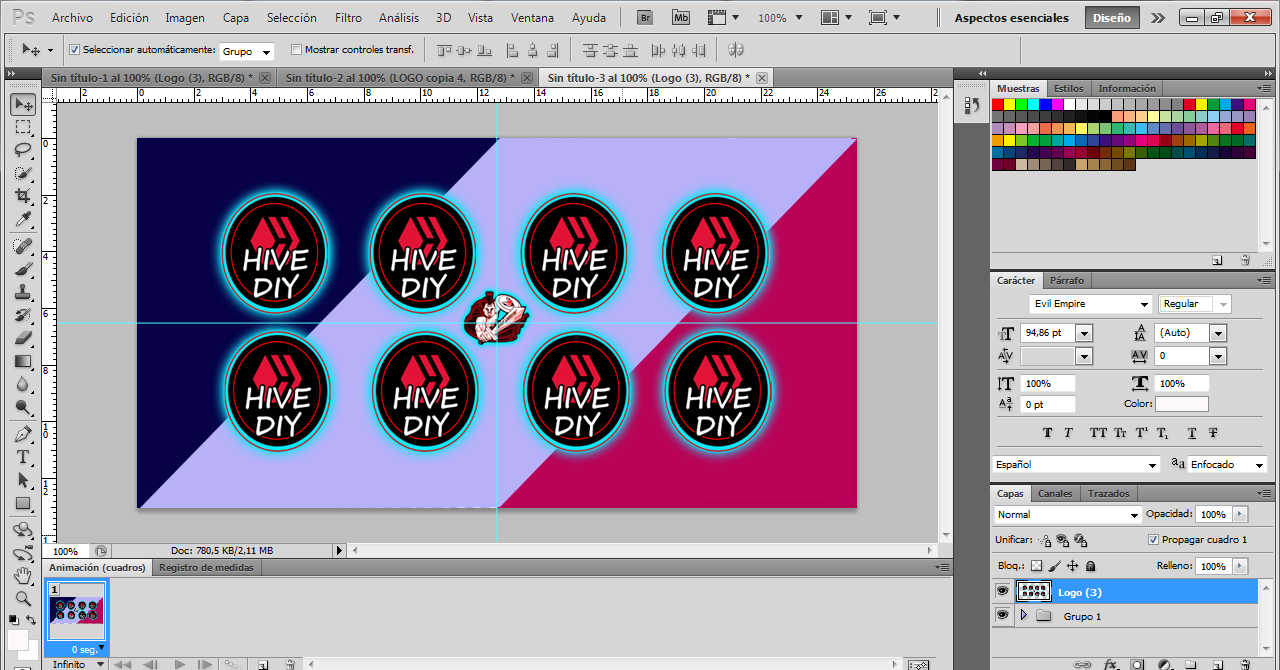Toggle lock position icon
The width and height of the screenshot is (1280, 670).
click(1072, 566)
